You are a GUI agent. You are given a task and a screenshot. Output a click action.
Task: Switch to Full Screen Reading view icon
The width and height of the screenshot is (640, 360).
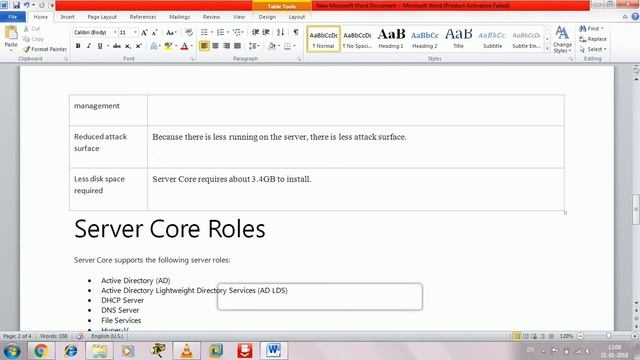[x=526, y=336]
